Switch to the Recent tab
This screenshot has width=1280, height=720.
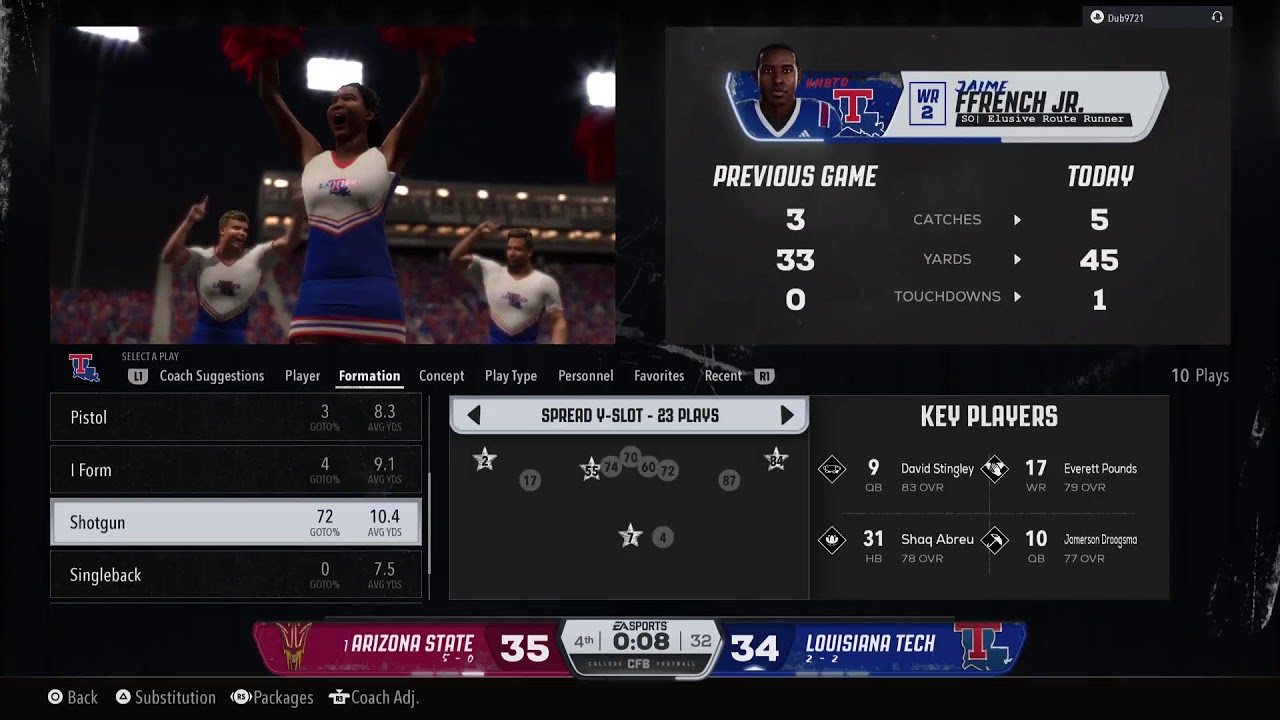pos(723,376)
